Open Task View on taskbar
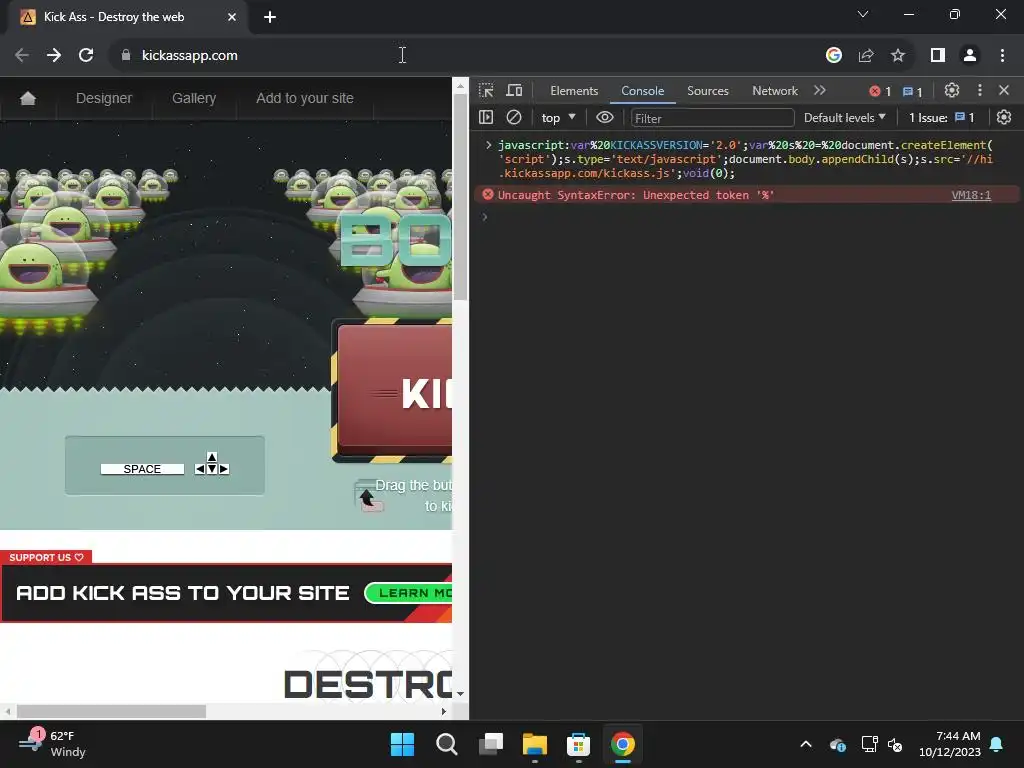Image resolution: width=1024 pixels, height=768 pixels. (x=490, y=744)
